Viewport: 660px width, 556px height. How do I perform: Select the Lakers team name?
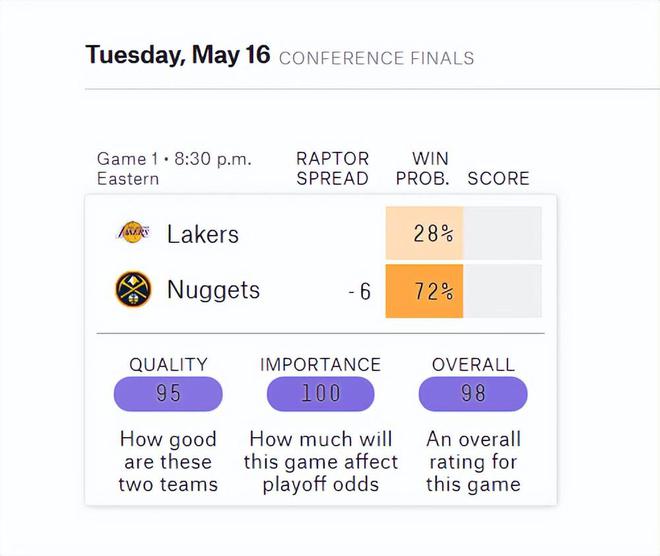tap(203, 234)
